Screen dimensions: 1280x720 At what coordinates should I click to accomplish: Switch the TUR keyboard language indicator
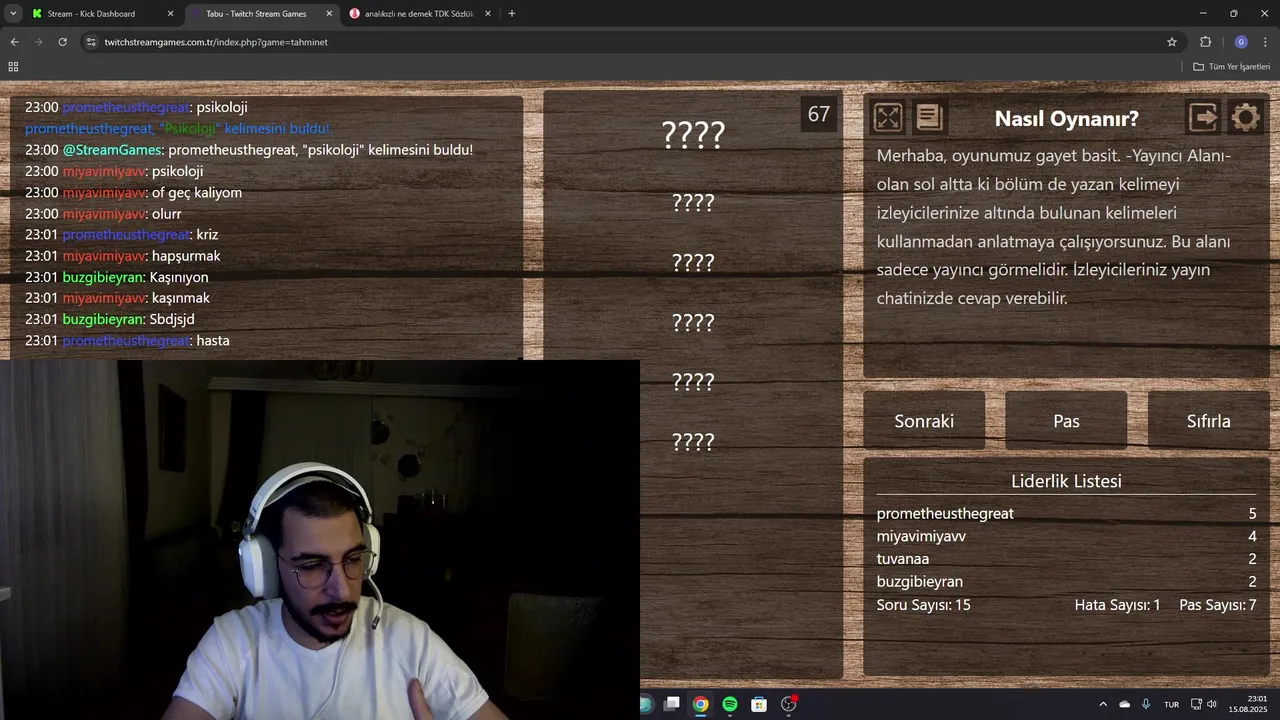pyautogui.click(x=1171, y=704)
